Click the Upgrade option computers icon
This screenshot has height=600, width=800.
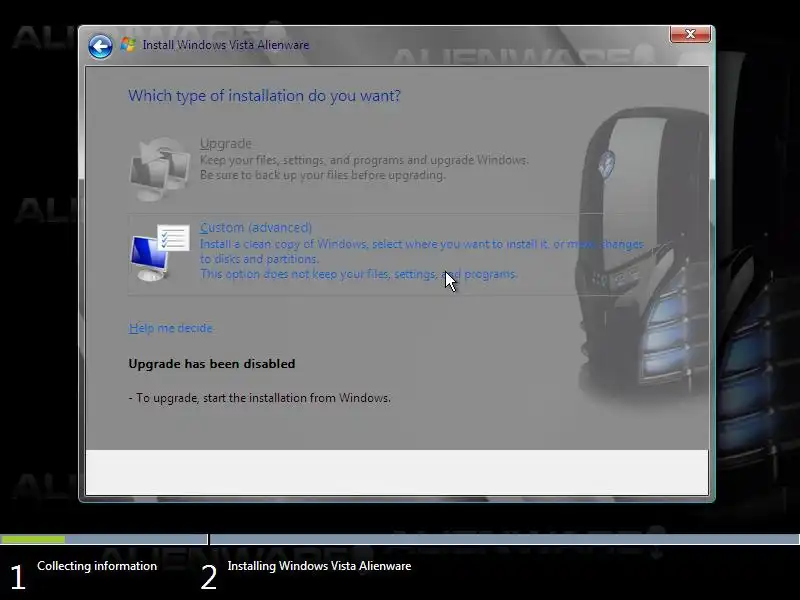[159, 169]
